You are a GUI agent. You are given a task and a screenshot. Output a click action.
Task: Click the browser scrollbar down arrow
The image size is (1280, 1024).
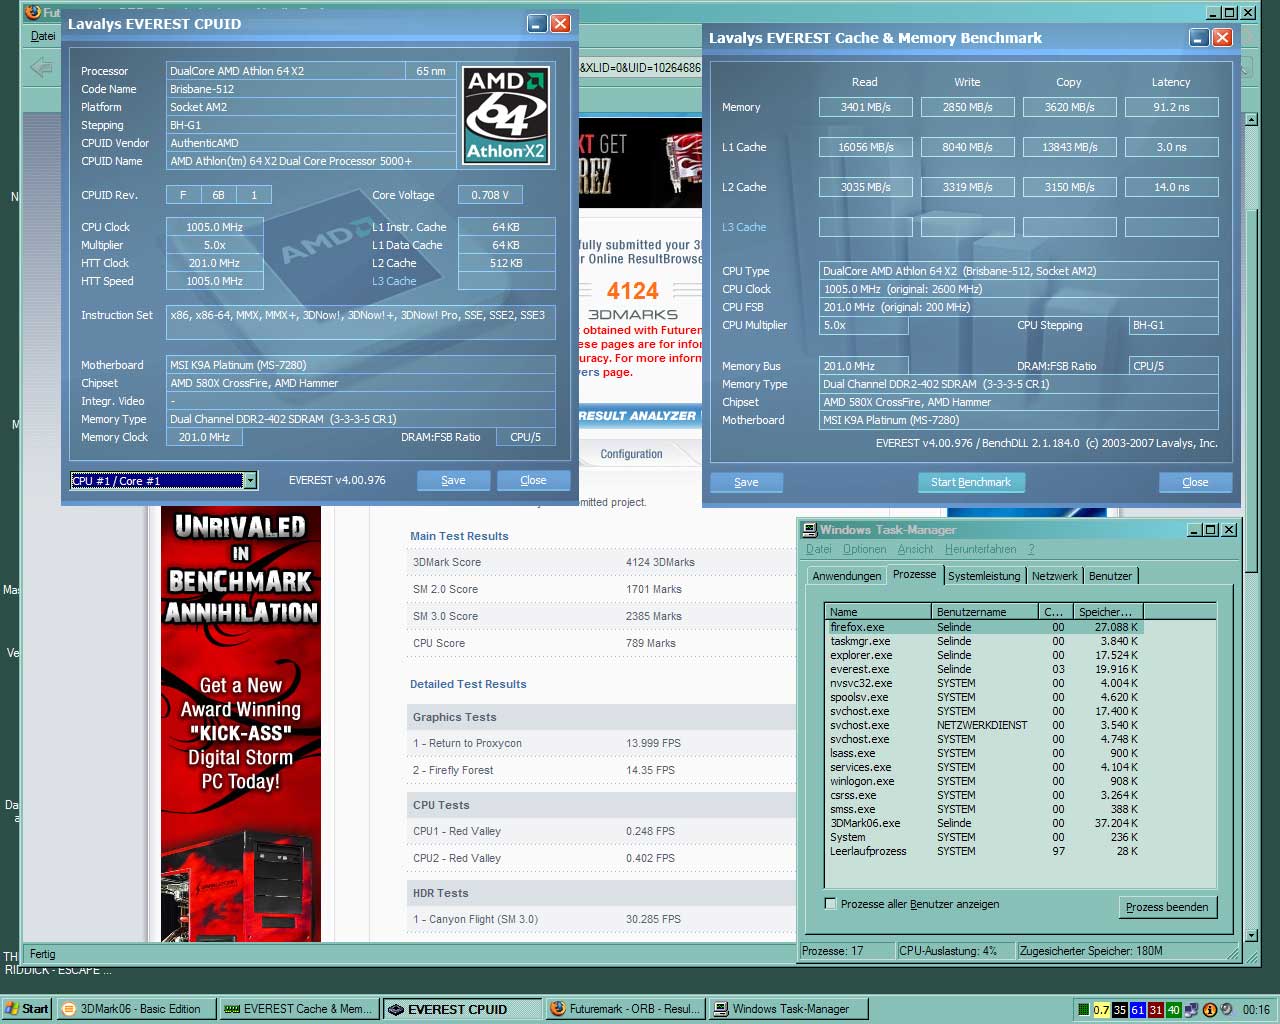click(1251, 936)
